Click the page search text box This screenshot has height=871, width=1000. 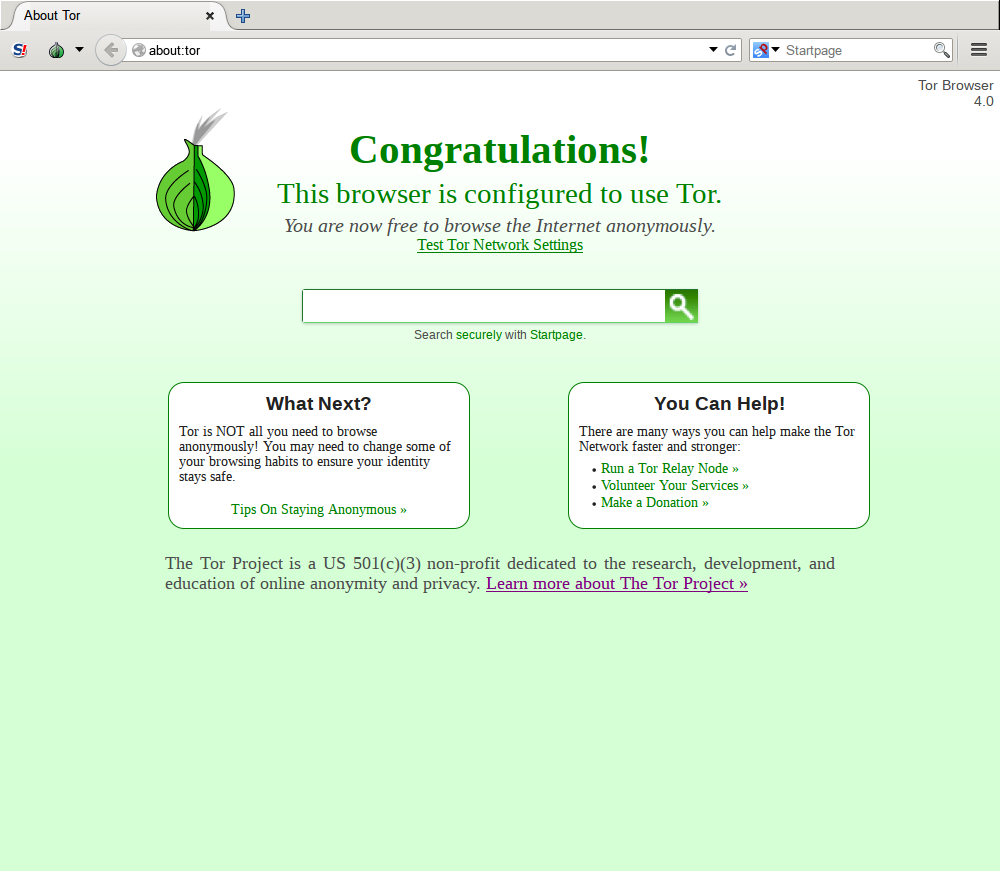click(x=483, y=306)
